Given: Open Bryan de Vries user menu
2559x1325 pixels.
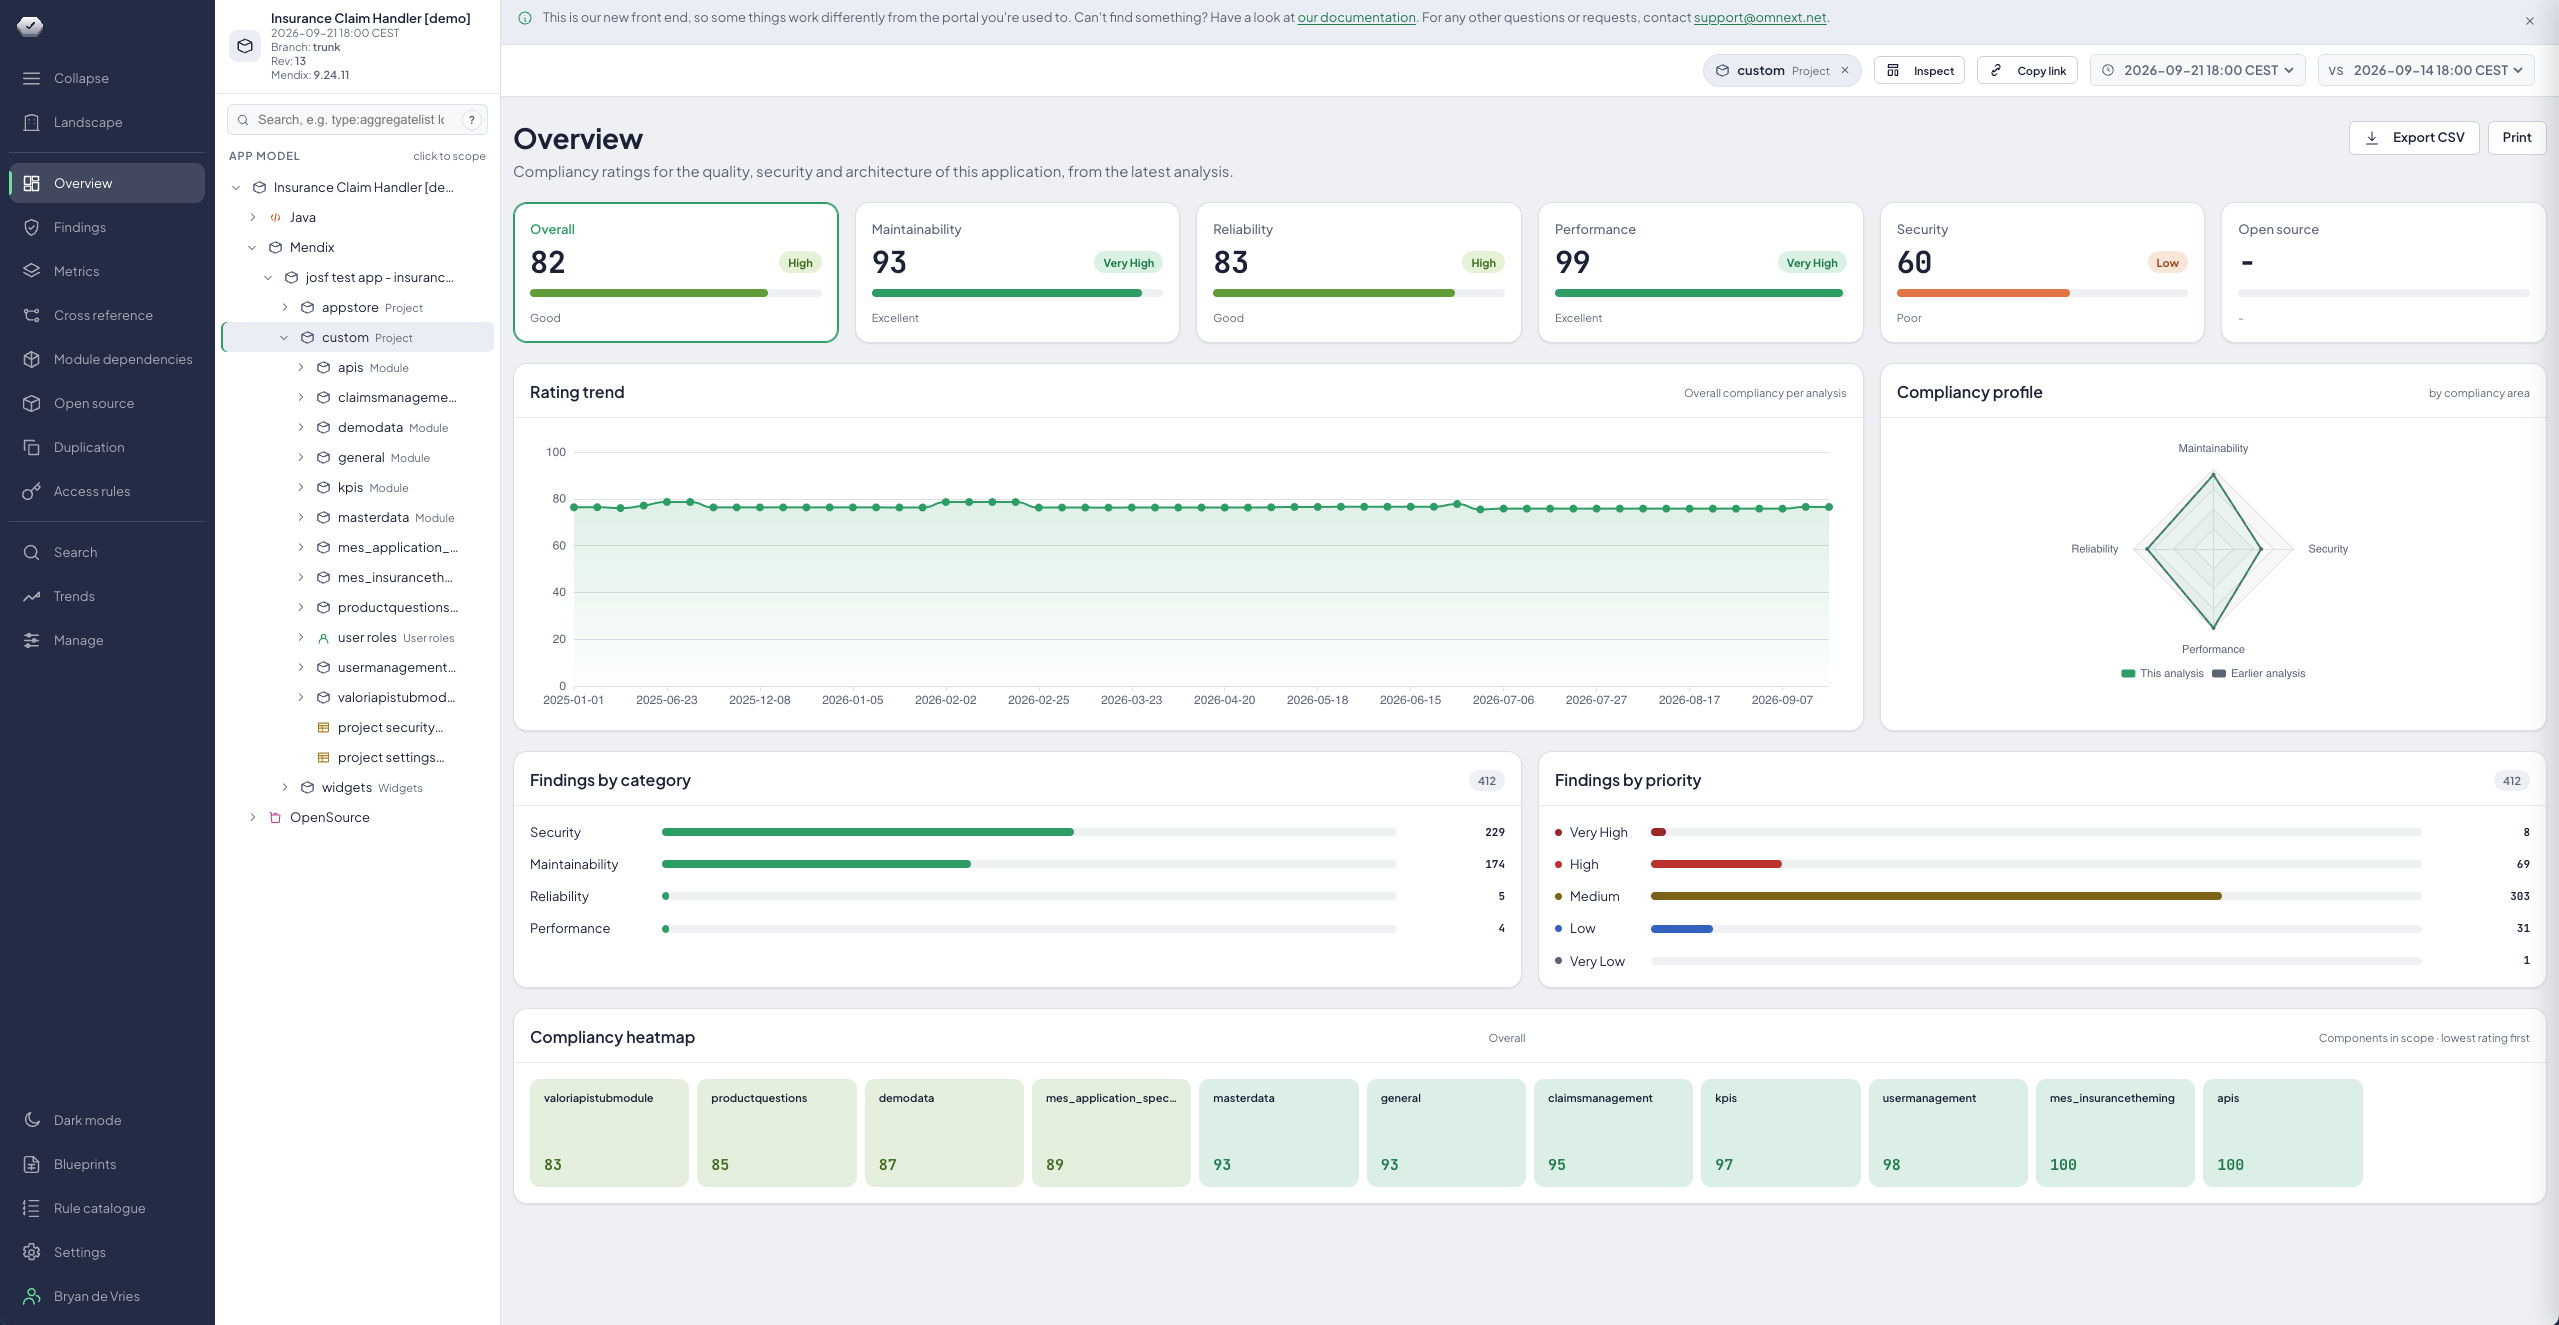Looking at the screenshot, I should [107, 1296].
